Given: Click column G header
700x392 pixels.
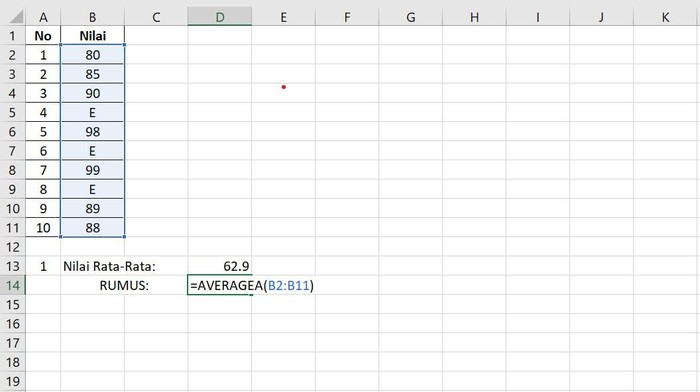Looking at the screenshot, I should 411,17.
